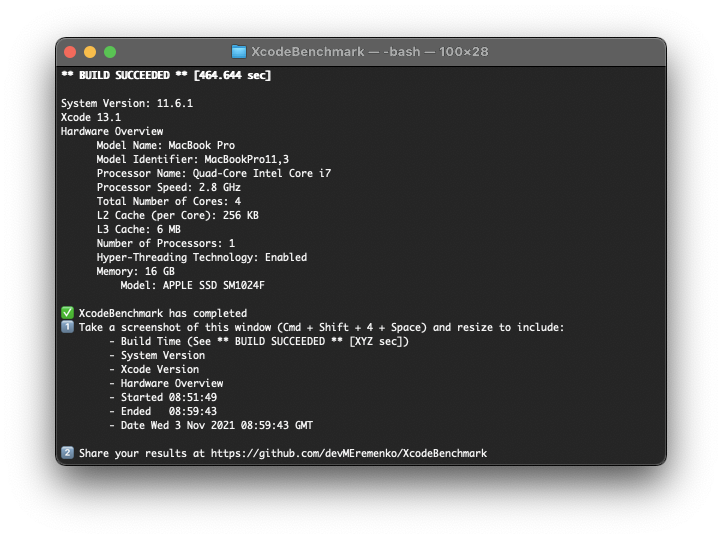Image resolution: width=722 pixels, height=539 pixels.
Task: Click Processor Name: Quad-Core Intel Core i7
Action: (214, 174)
